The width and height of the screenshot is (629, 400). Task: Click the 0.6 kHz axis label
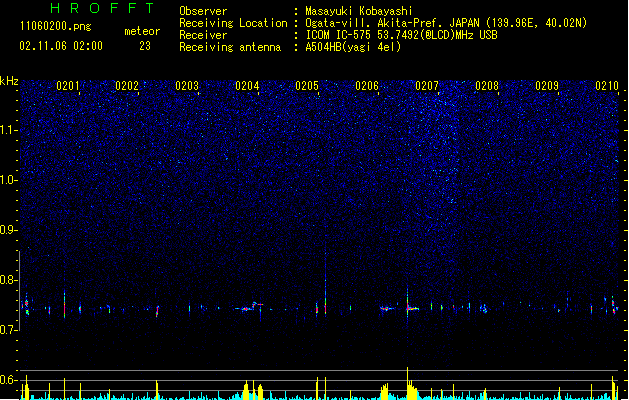point(9,380)
